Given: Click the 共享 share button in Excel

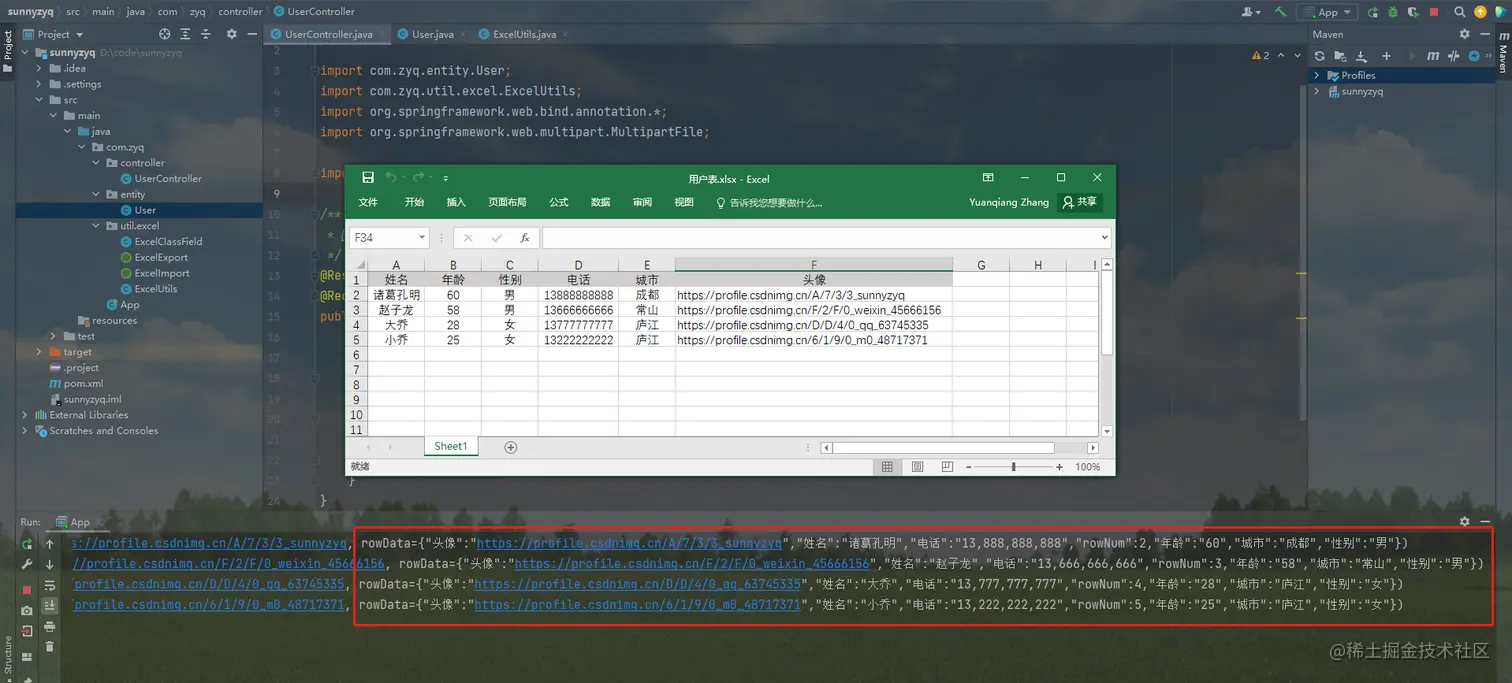Looking at the screenshot, I should pyautogui.click(x=1080, y=202).
